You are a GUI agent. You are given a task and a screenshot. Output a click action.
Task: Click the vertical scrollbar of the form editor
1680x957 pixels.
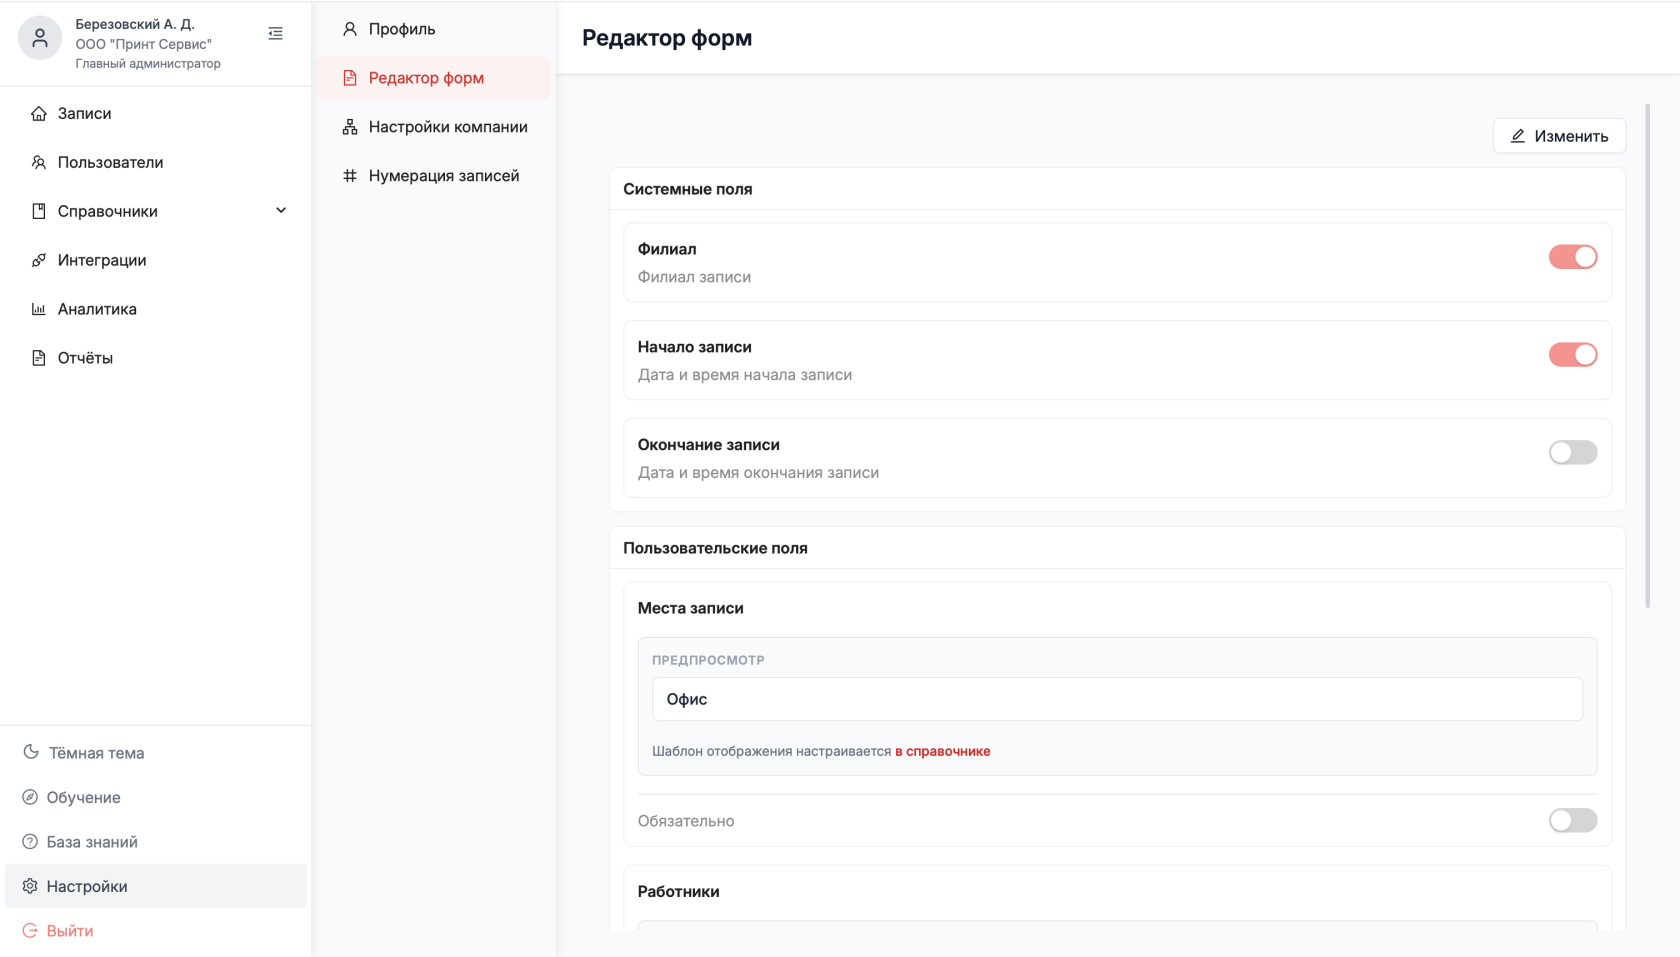(1648, 355)
